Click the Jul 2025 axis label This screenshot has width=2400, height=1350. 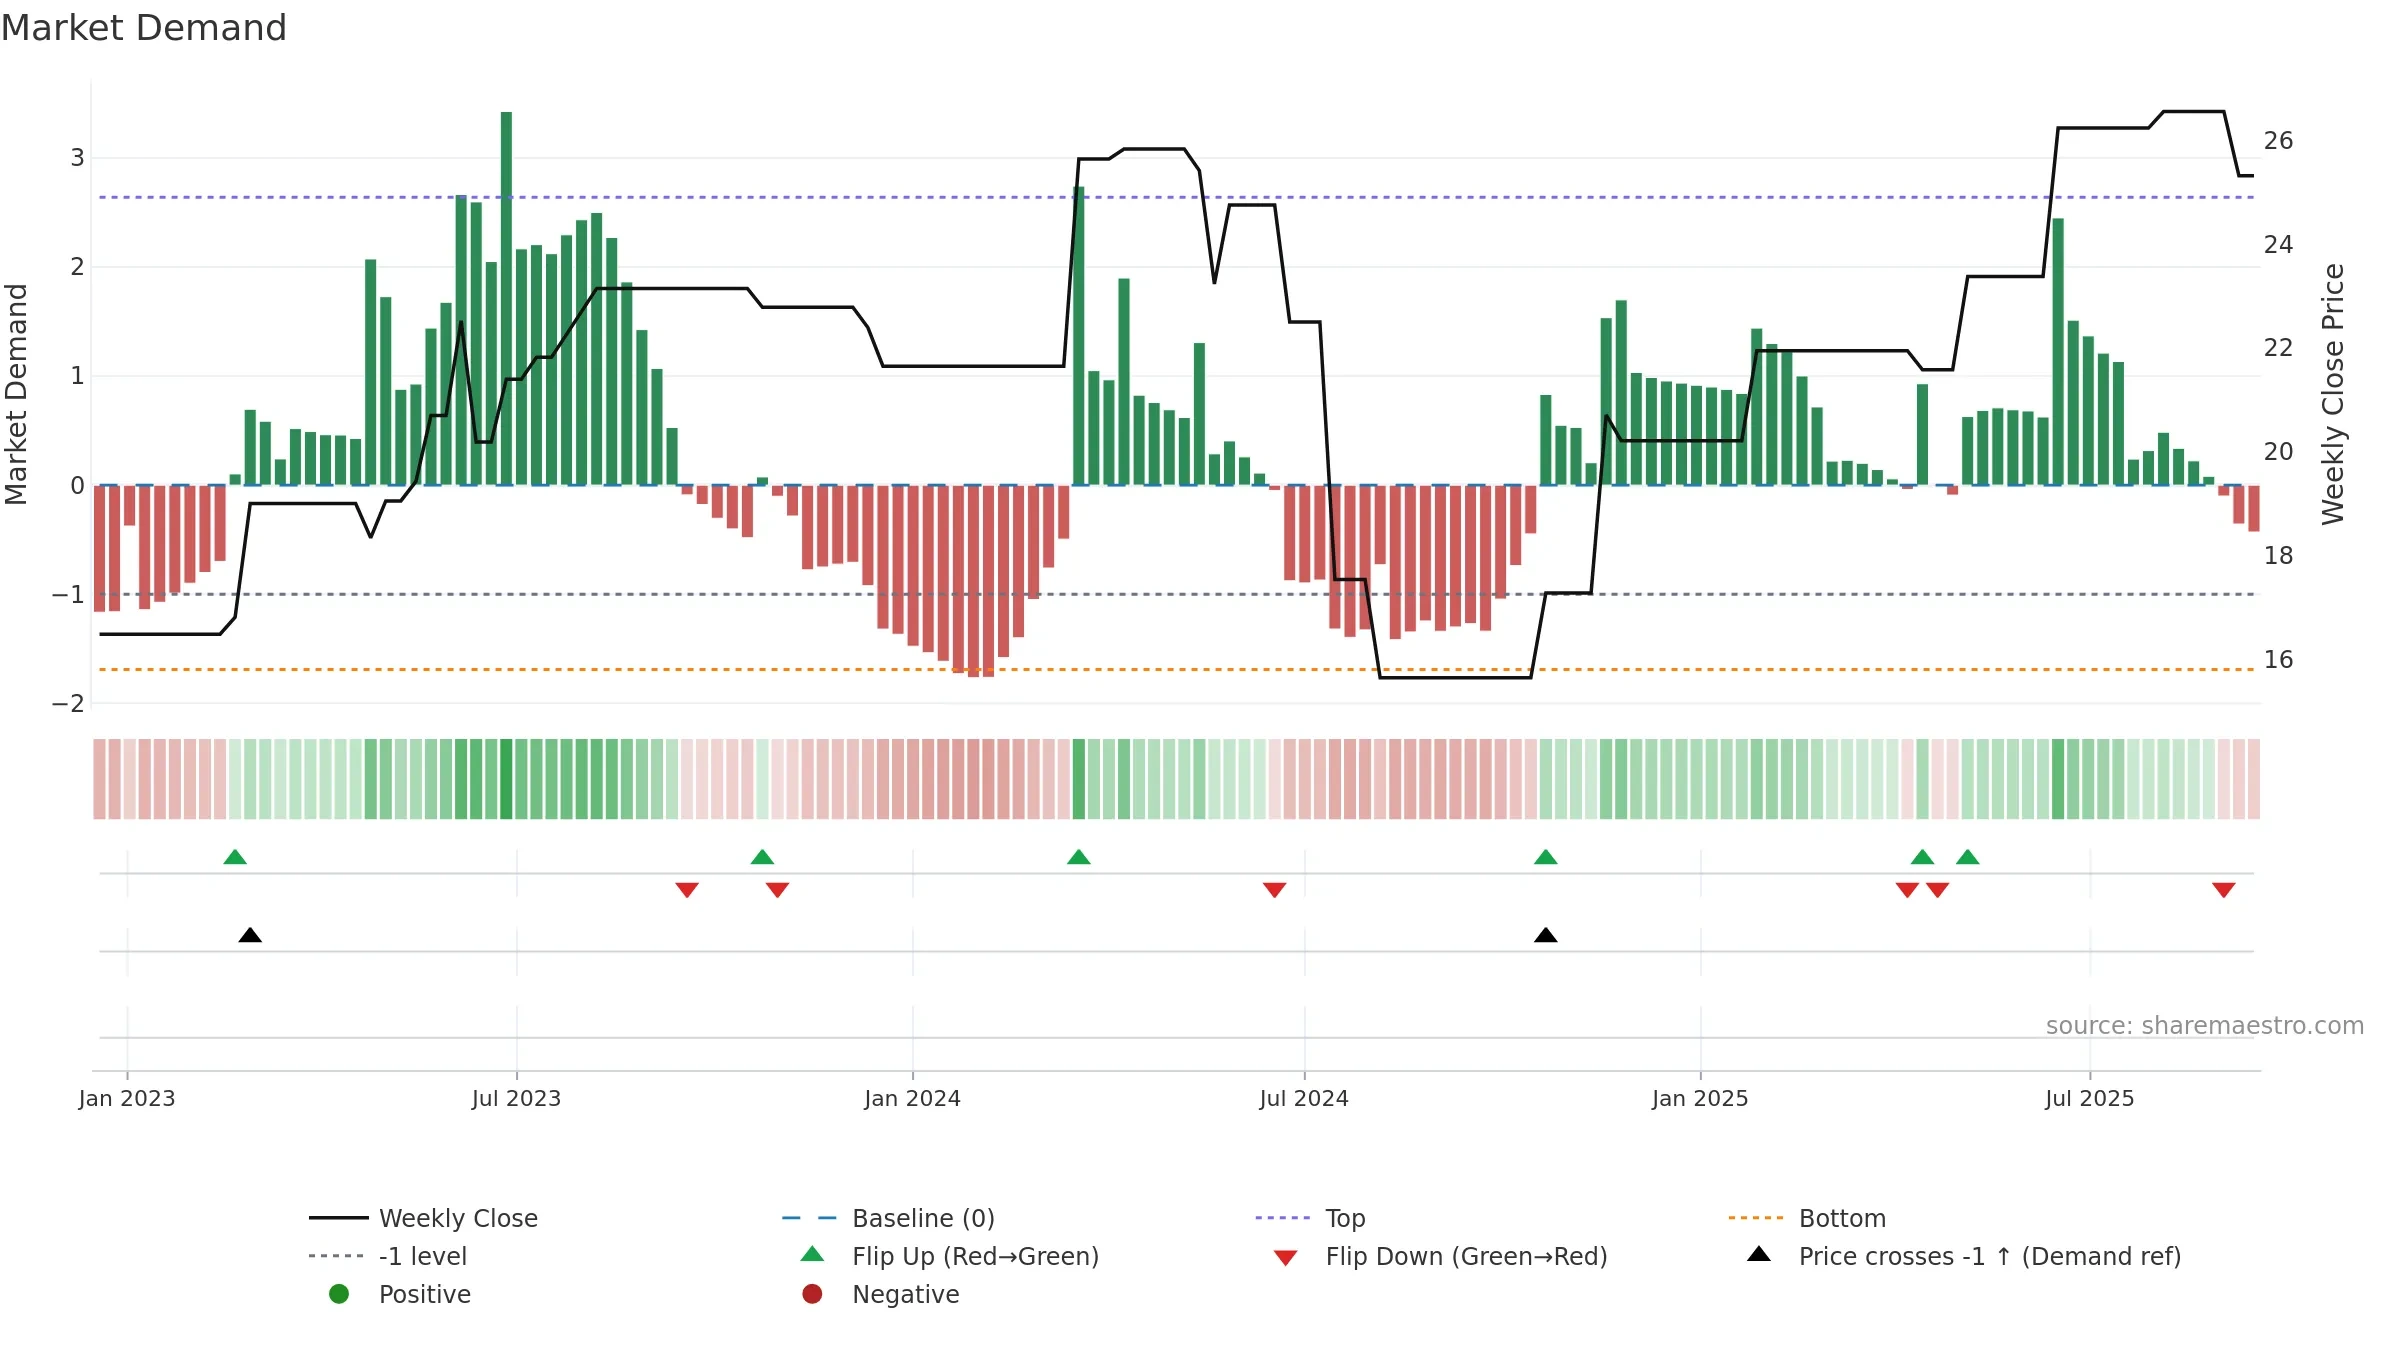coord(2090,1098)
